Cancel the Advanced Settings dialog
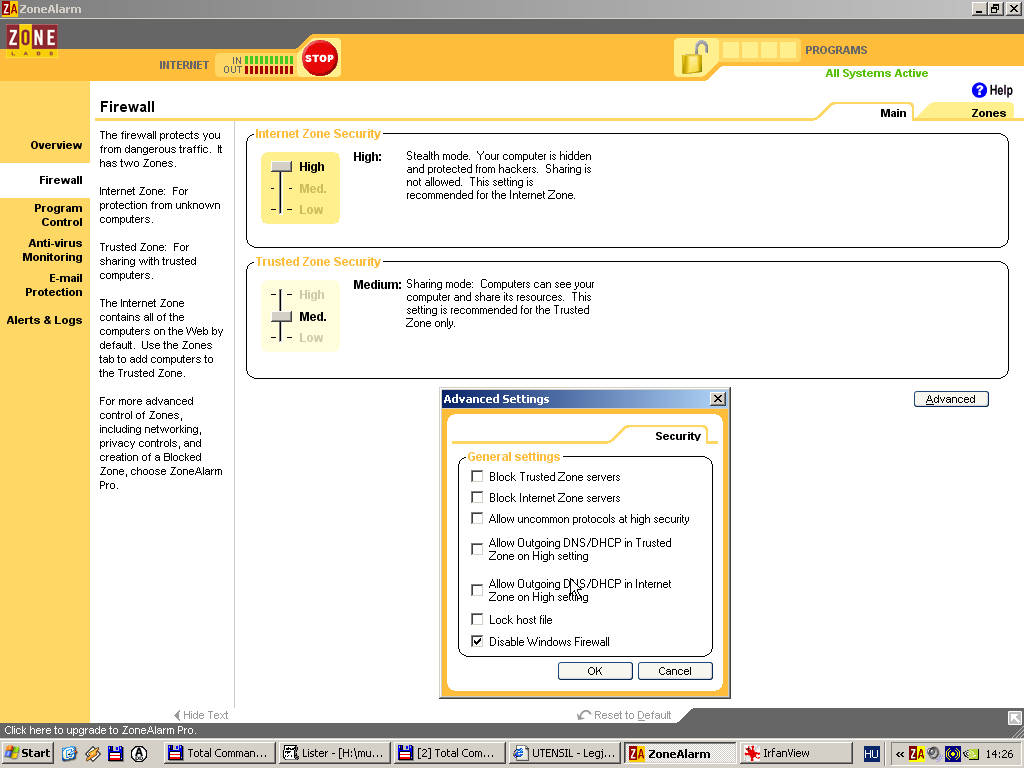The image size is (1024, 768). coord(675,671)
